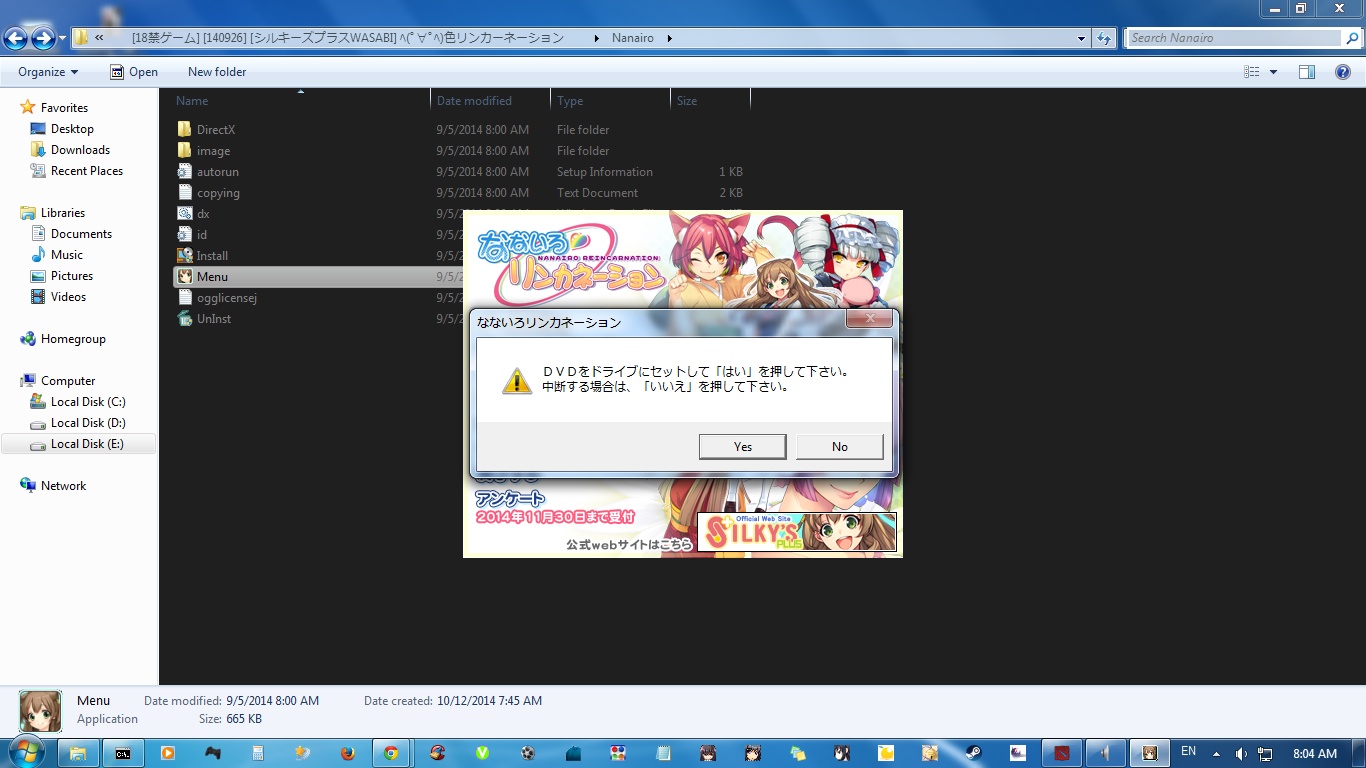Click No to cancel the DVD prompt

tap(839, 447)
